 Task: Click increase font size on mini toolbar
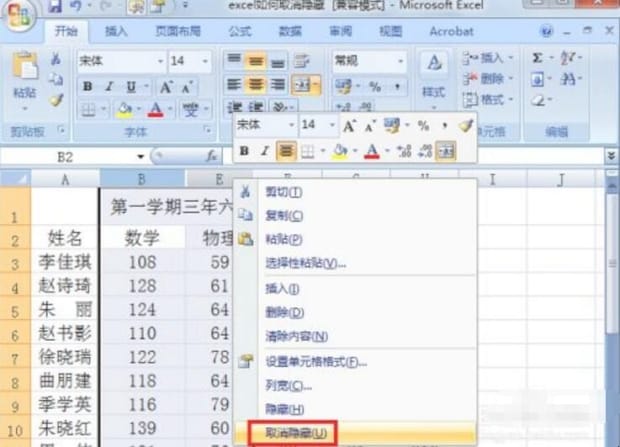click(x=350, y=125)
